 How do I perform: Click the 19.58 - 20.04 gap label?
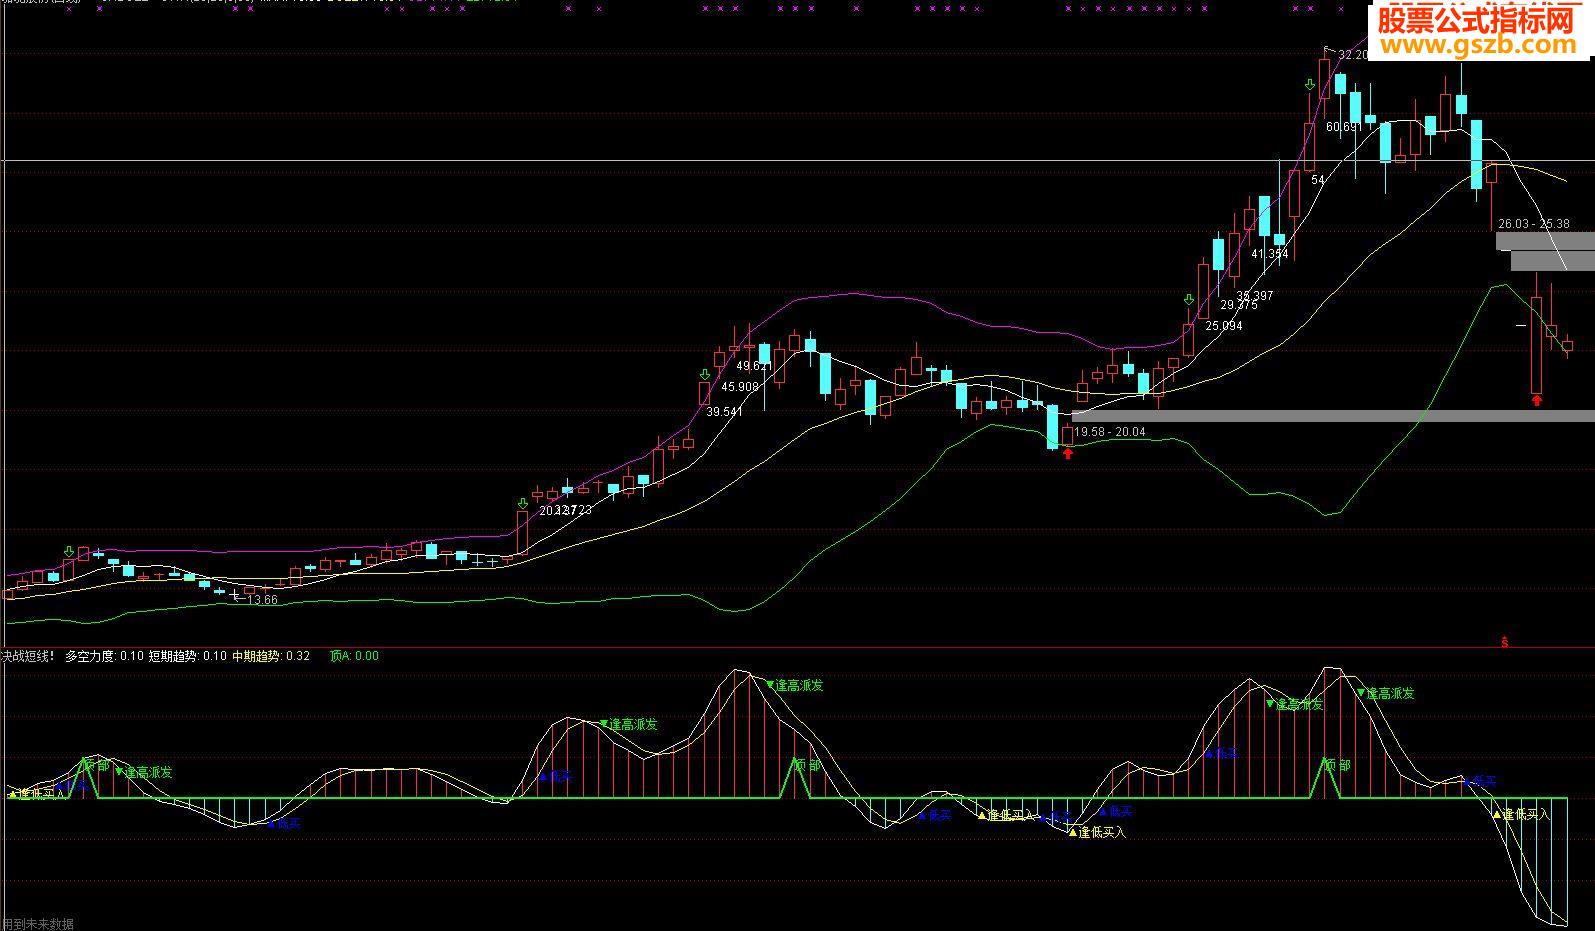click(1110, 432)
